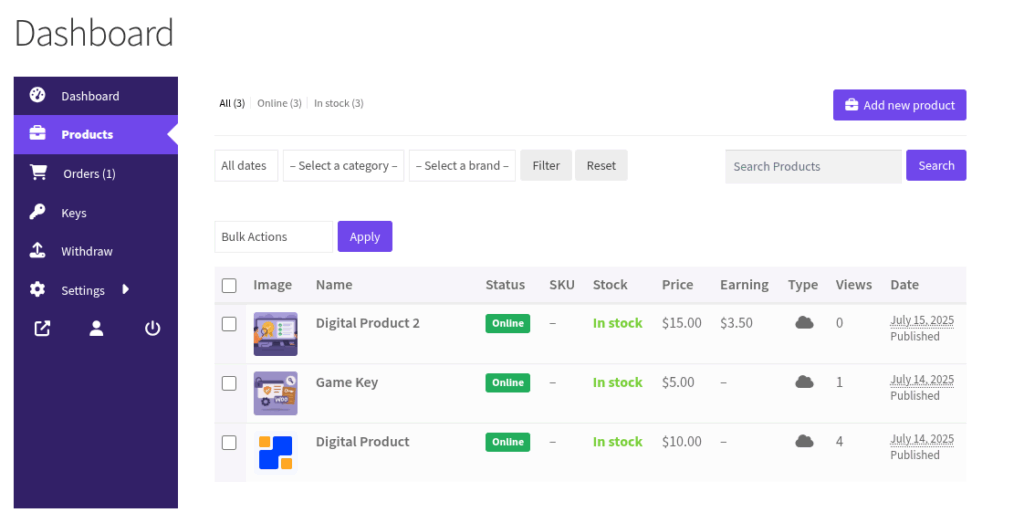This screenshot has width=1024, height=523.
Task: Open the Digital Product name link priced $10.00
Action: click(362, 441)
